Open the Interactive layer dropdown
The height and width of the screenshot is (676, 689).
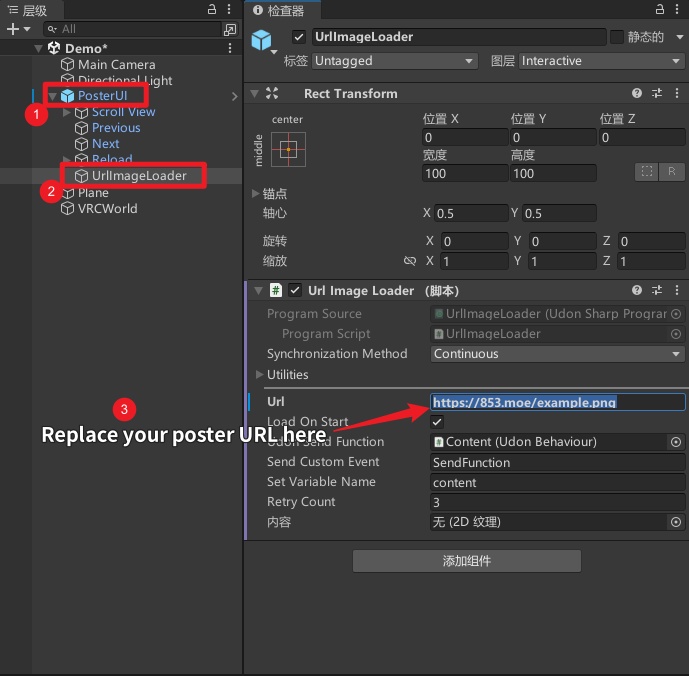tap(602, 61)
